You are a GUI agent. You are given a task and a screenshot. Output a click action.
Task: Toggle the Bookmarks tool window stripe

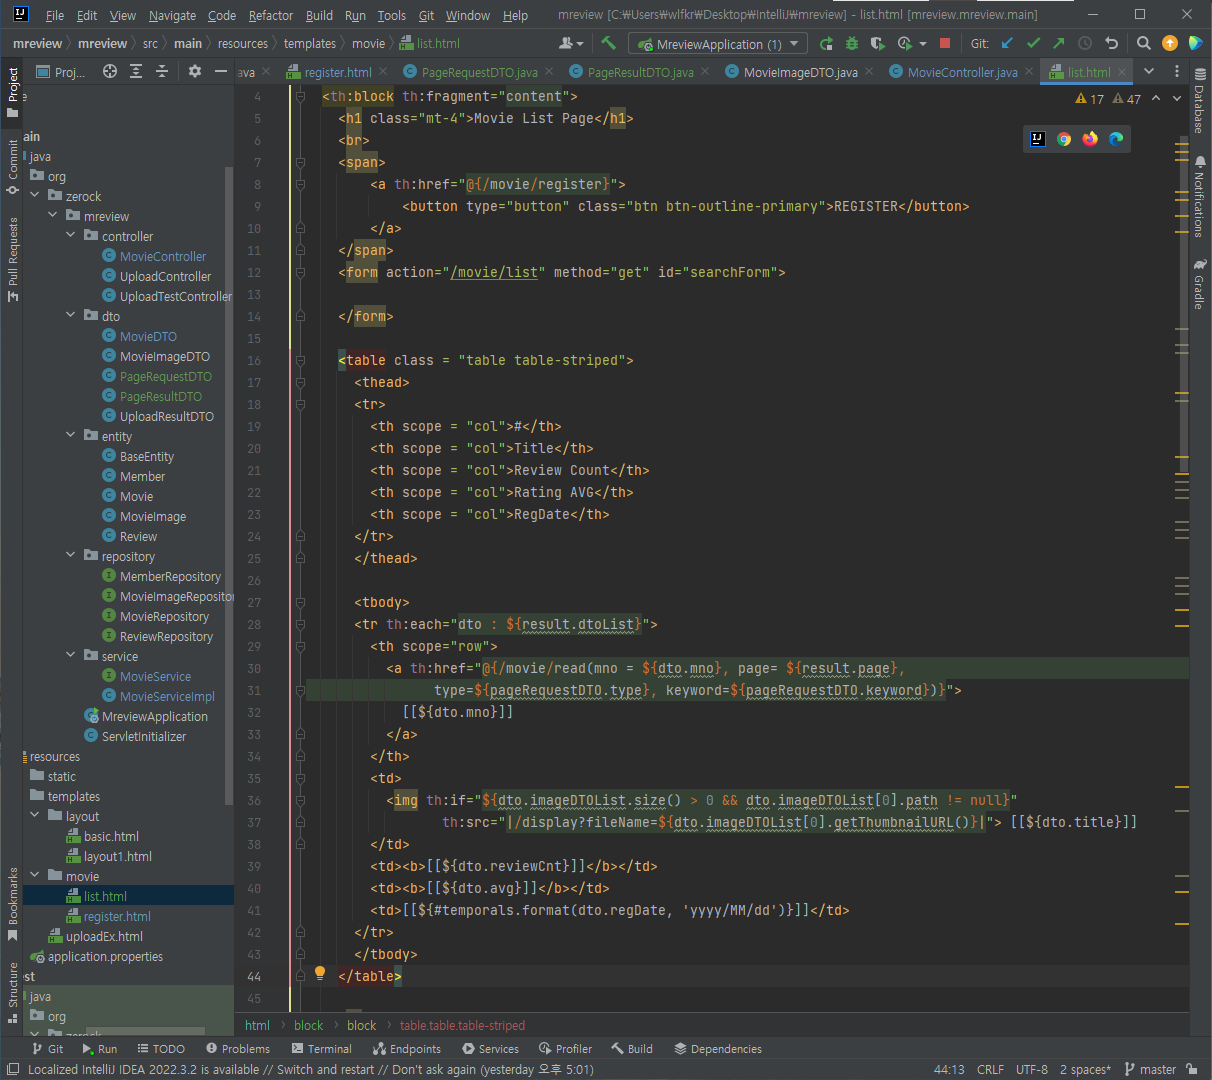(13, 904)
